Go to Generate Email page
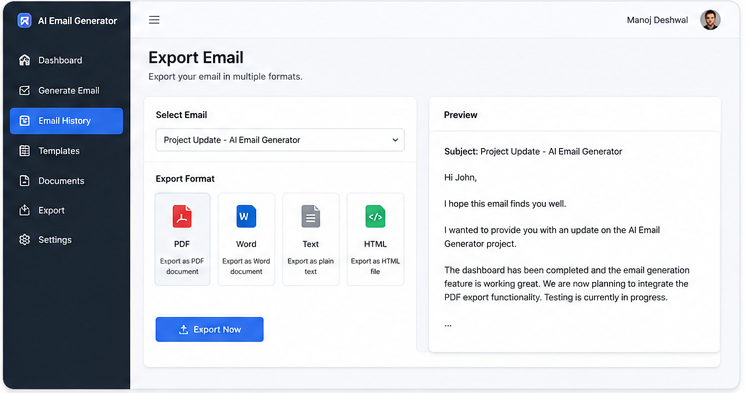Viewport: 748px width, 393px height. [66, 90]
